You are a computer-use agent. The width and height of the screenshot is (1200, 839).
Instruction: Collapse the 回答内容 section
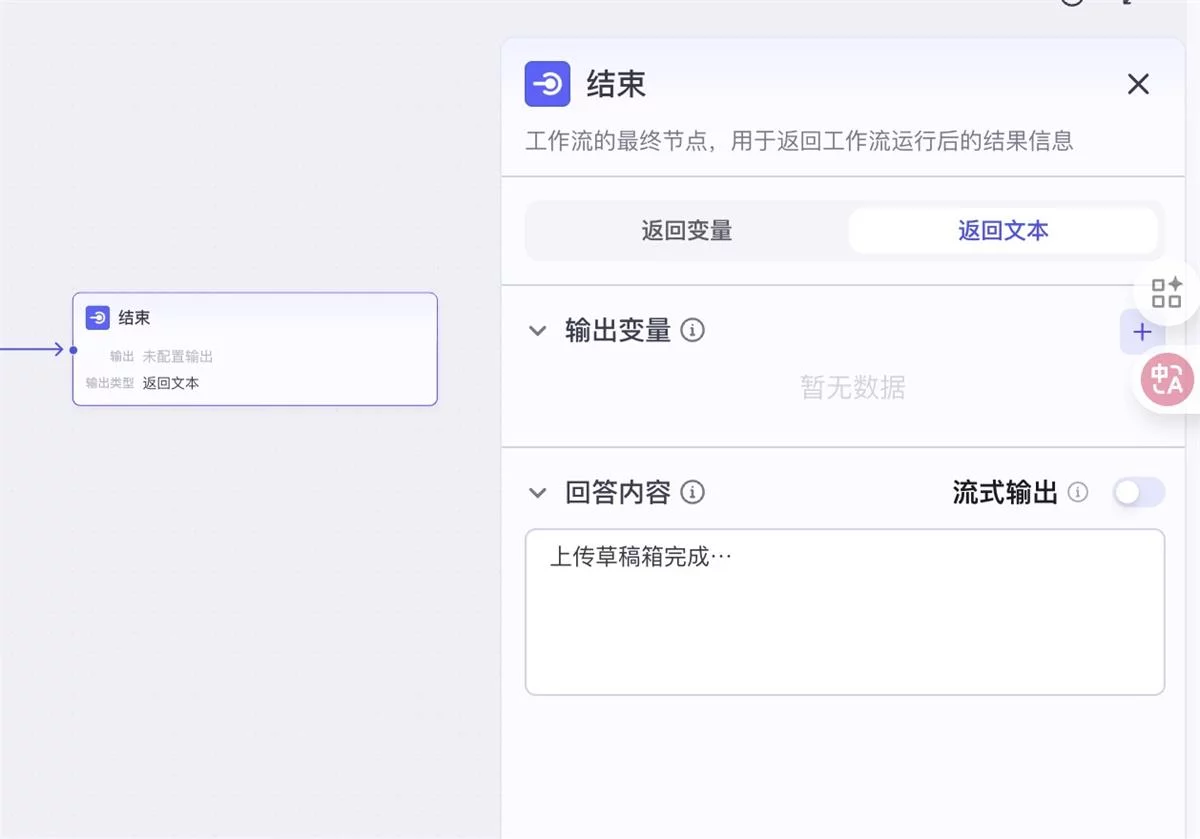[537, 492]
